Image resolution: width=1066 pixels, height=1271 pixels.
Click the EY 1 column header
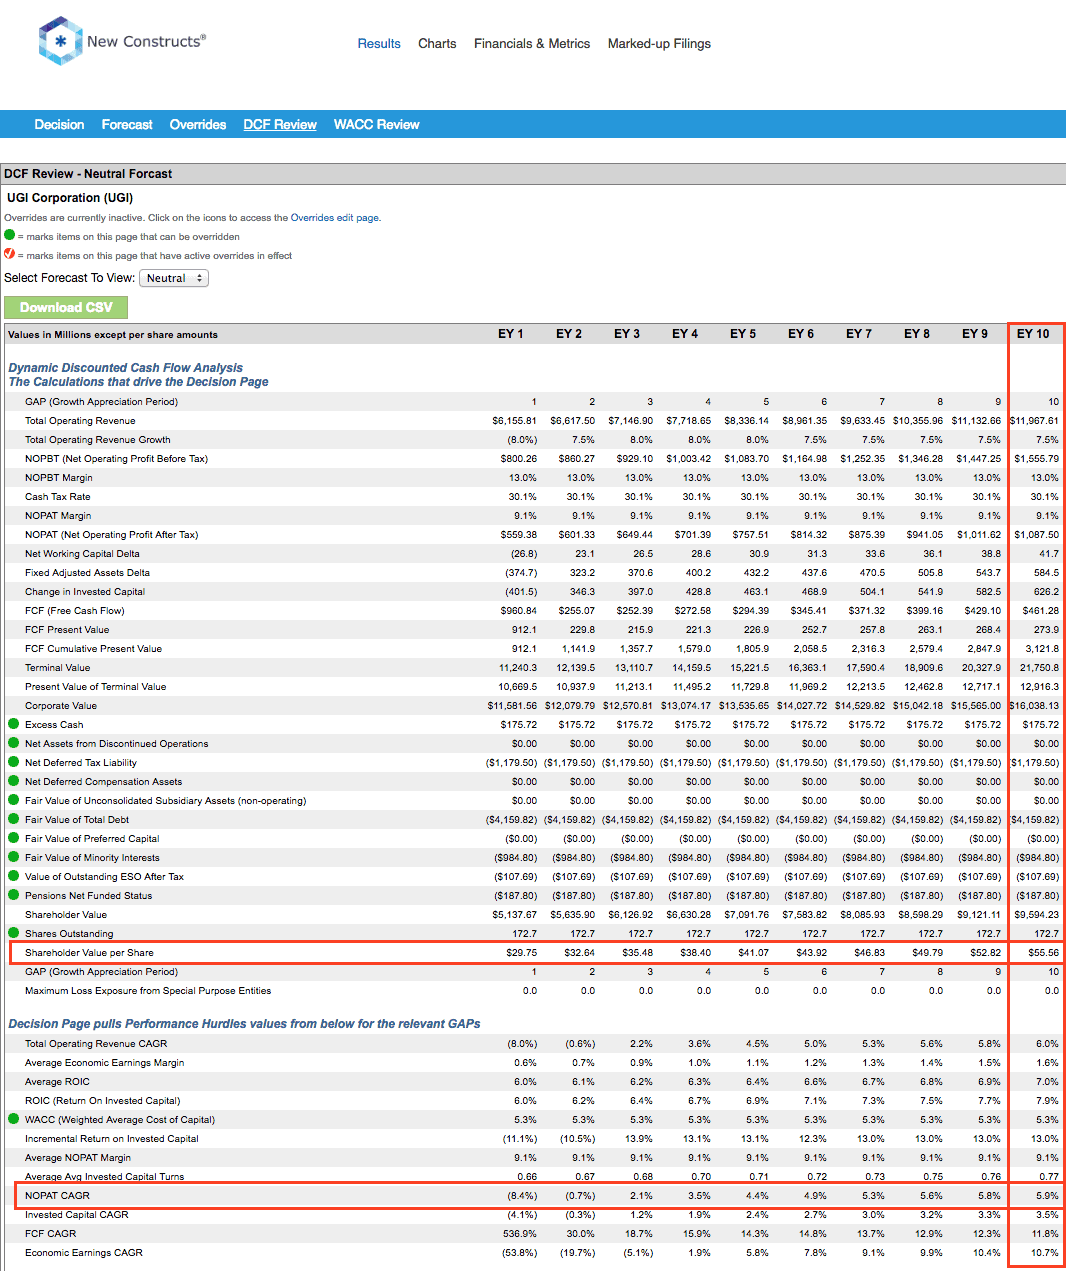pos(511,334)
